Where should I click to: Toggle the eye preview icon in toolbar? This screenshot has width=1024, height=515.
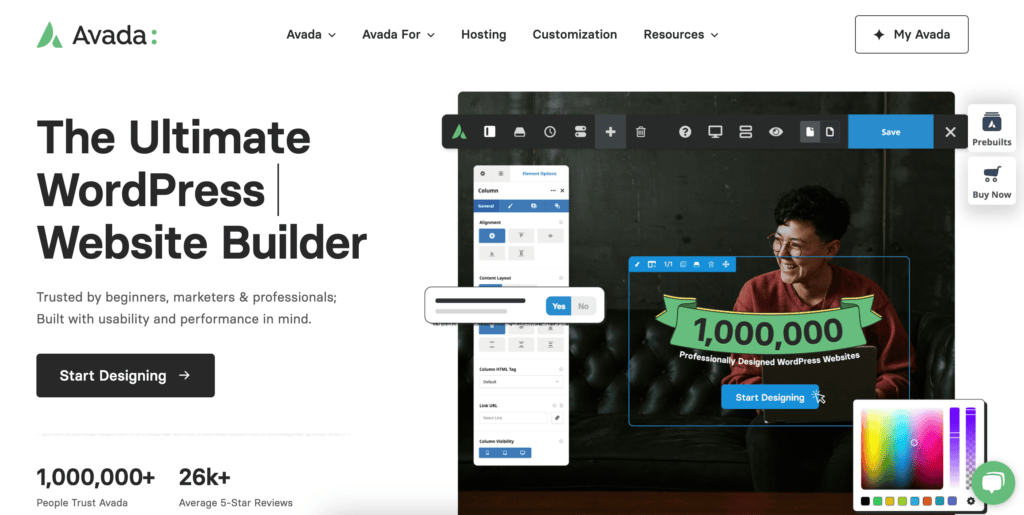pos(776,132)
